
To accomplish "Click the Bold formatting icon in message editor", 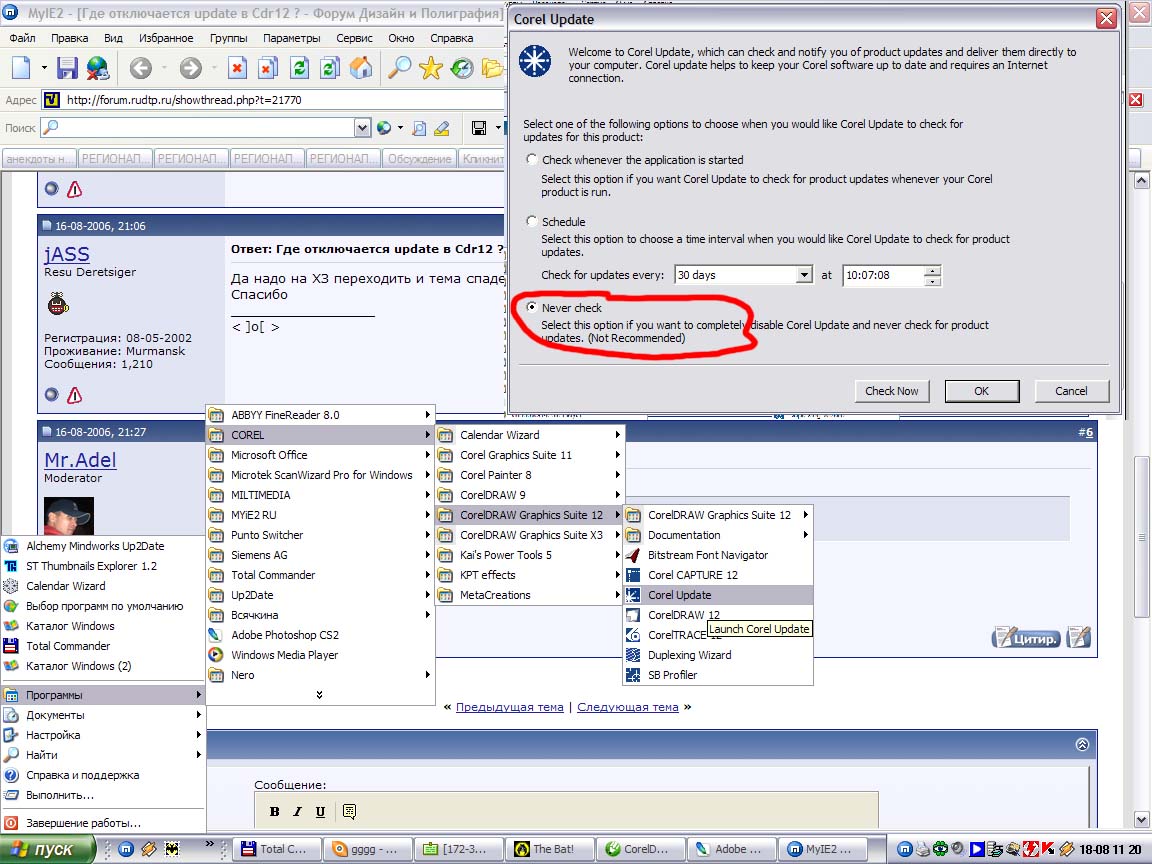I will (x=274, y=811).
